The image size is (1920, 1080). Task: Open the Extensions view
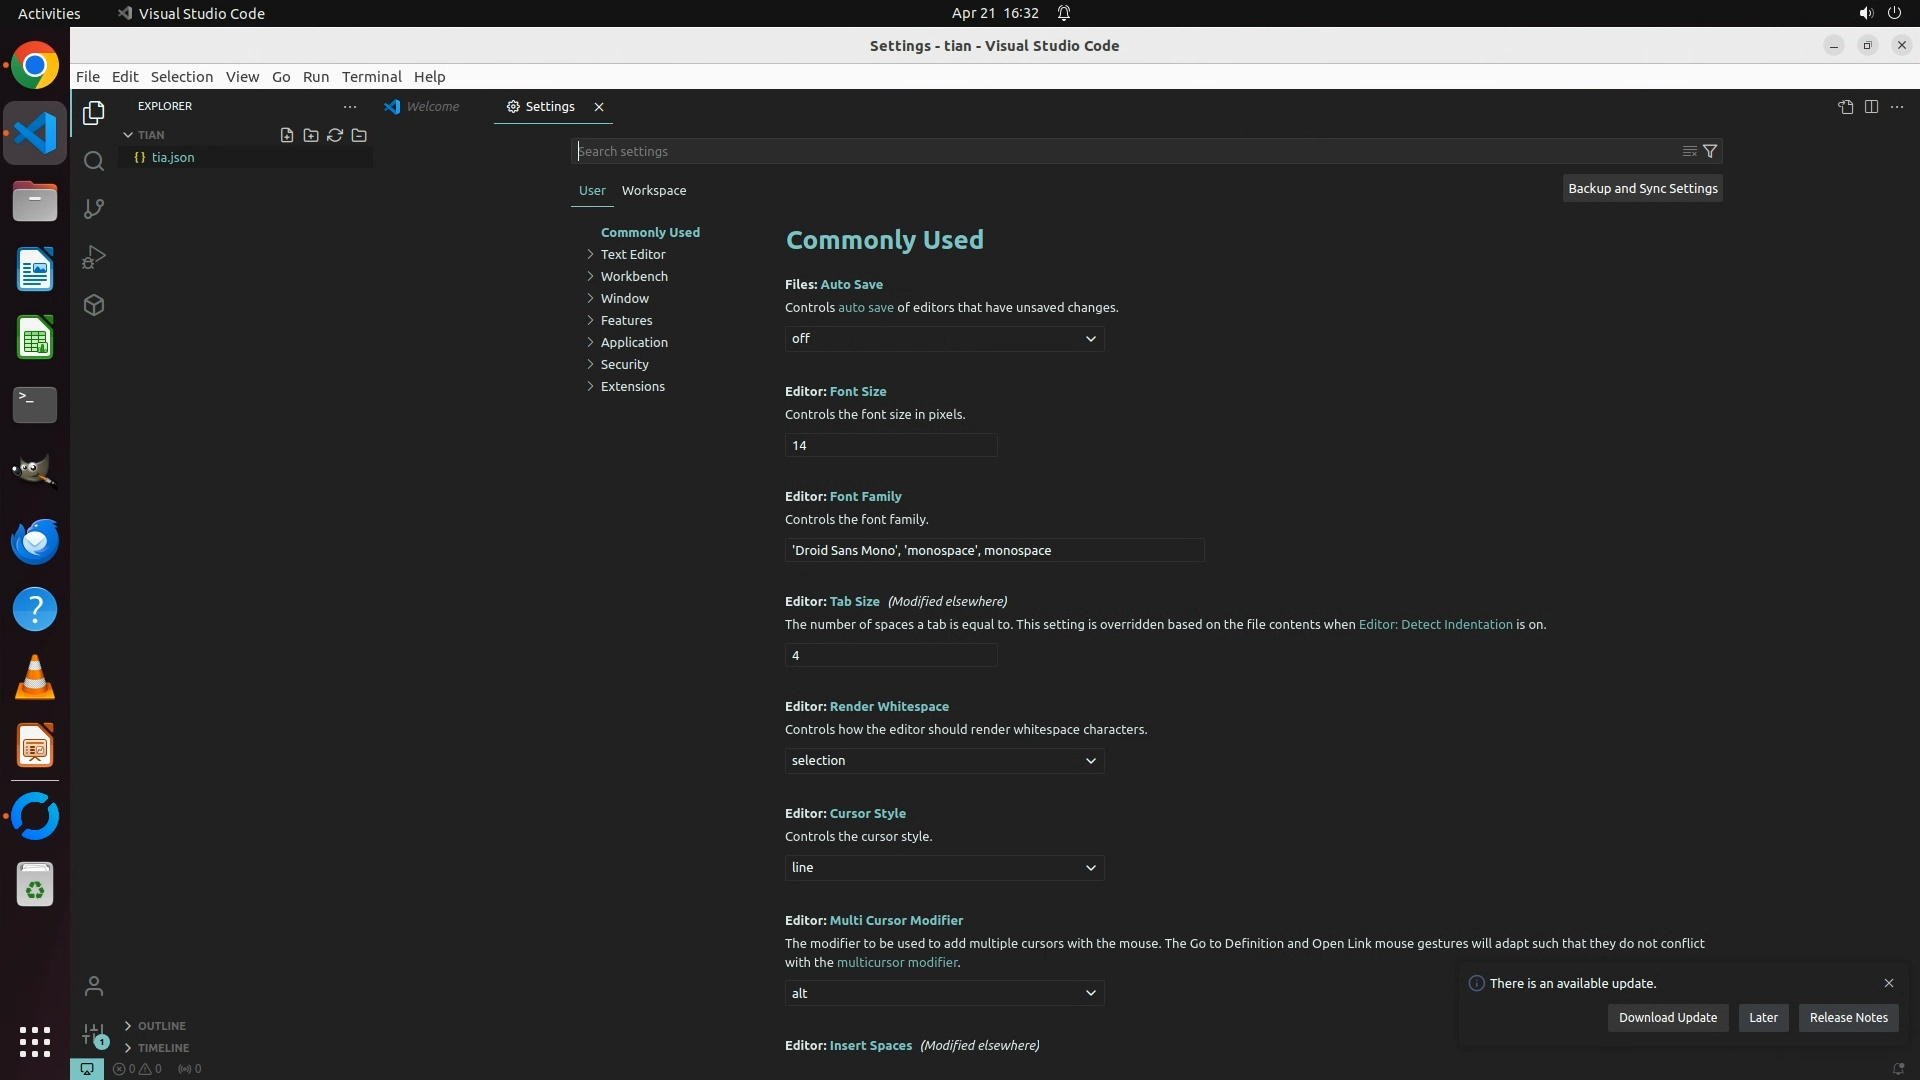[x=94, y=305]
